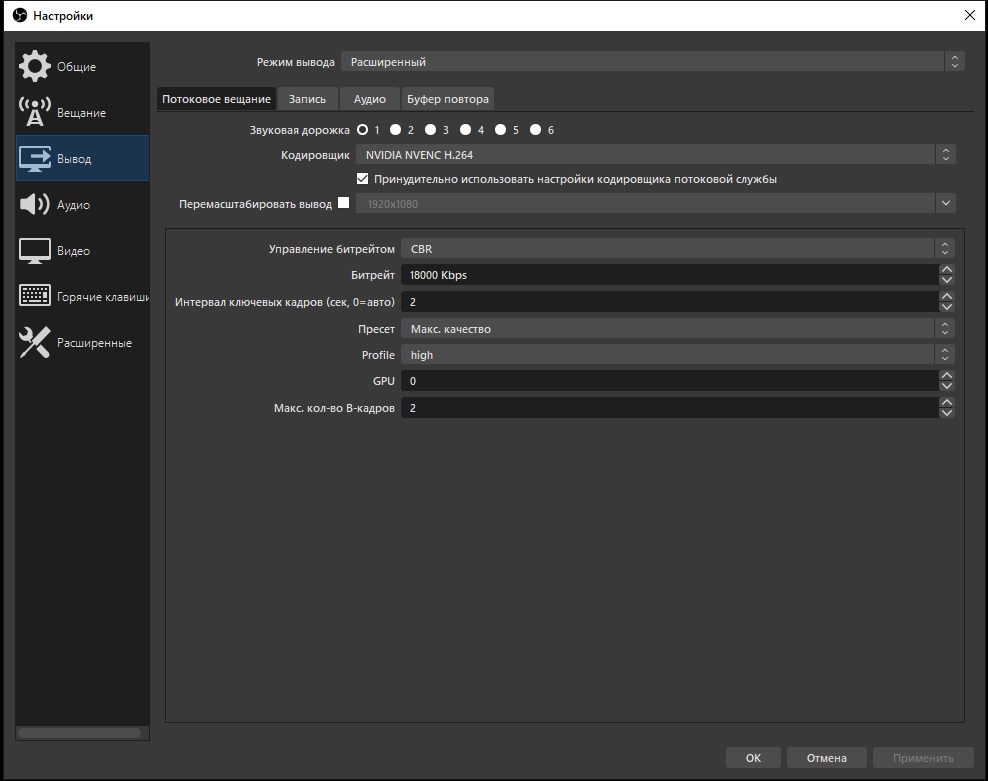This screenshot has height=781, width=988.
Task: Open the Расширенные tools icon
Action: tap(34, 342)
